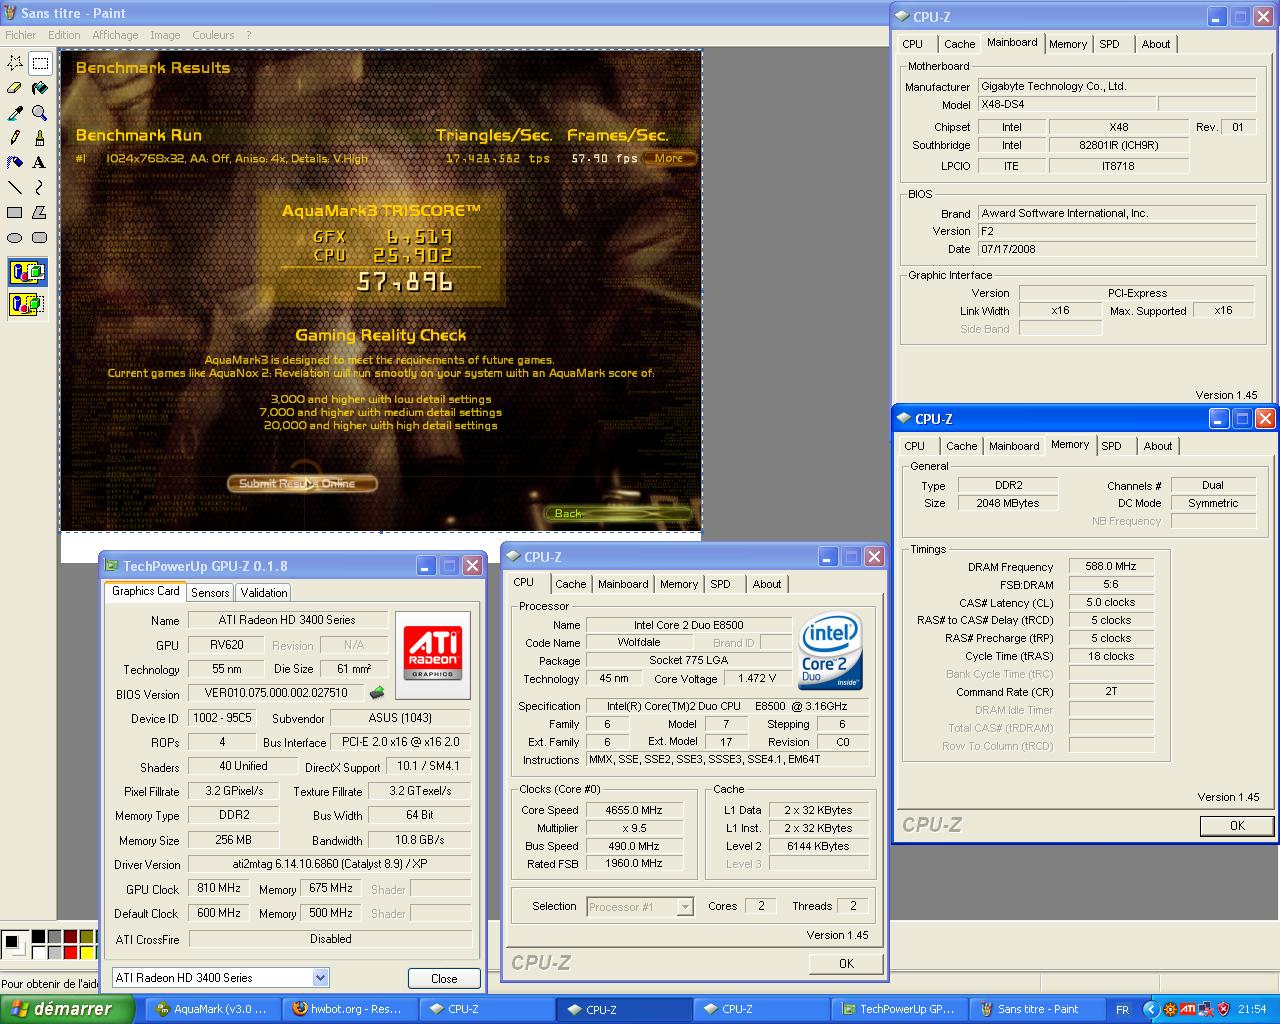Pick the yellow color swatch in palette
1280x1024 pixels.
[86, 952]
